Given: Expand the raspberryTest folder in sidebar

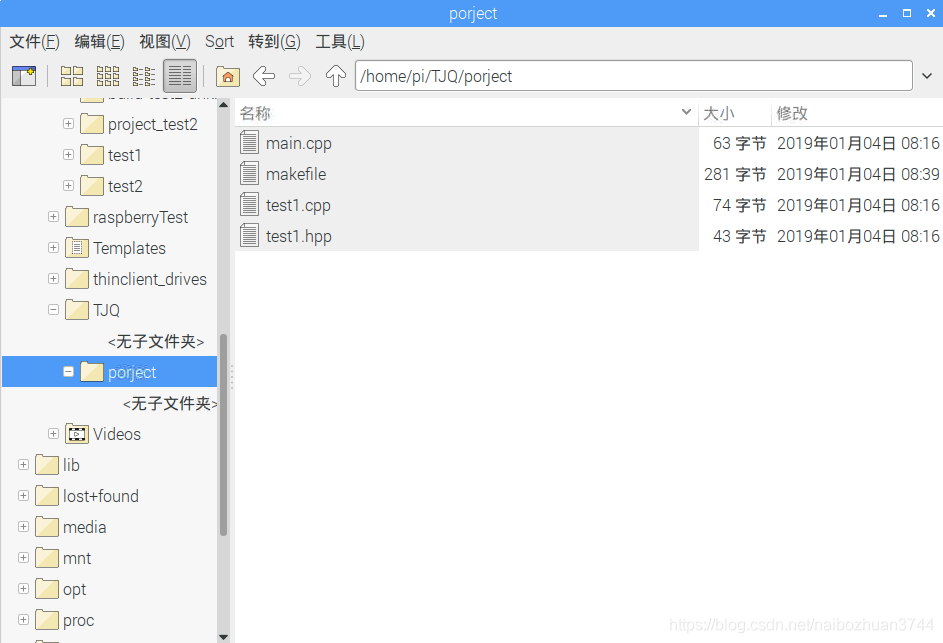Looking at the screenshot, I should pos(52,216).
